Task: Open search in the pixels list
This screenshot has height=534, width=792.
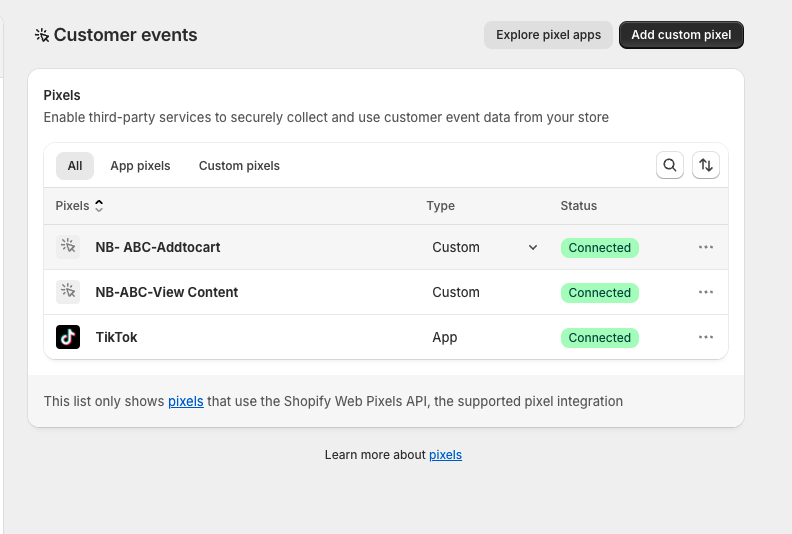Action: click(670, 165)
